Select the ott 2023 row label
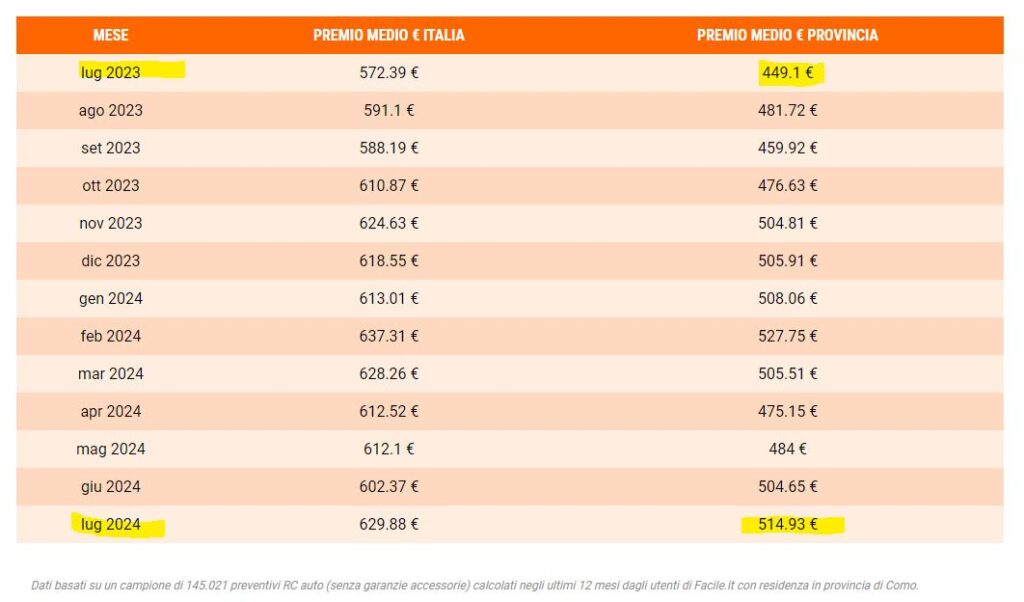The height and width of the screenshot is (602, 1024). tap(110, 185)
